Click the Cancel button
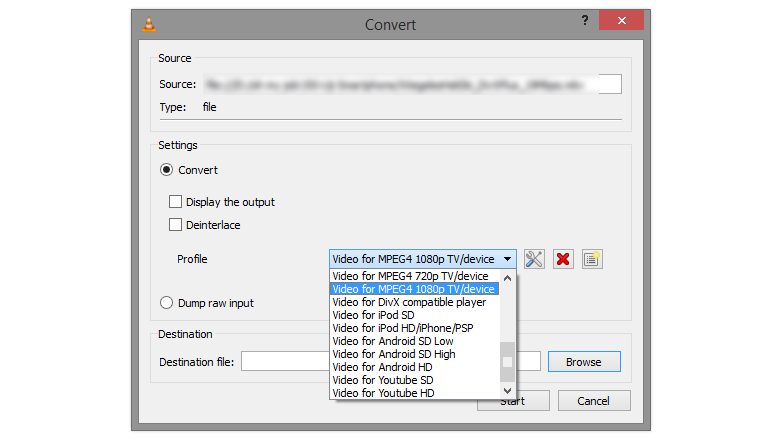This screenshot has height=441, width=783. pyautogui.click(x=593, y=401)
